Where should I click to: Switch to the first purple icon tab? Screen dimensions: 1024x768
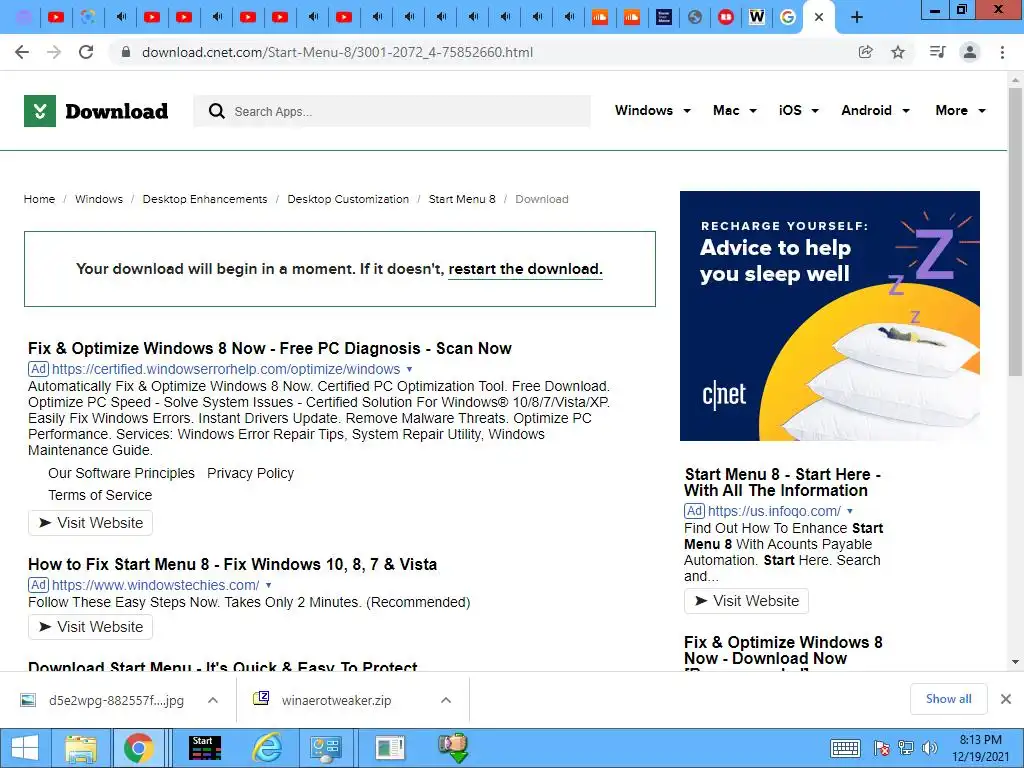click(x=24, y=18)
